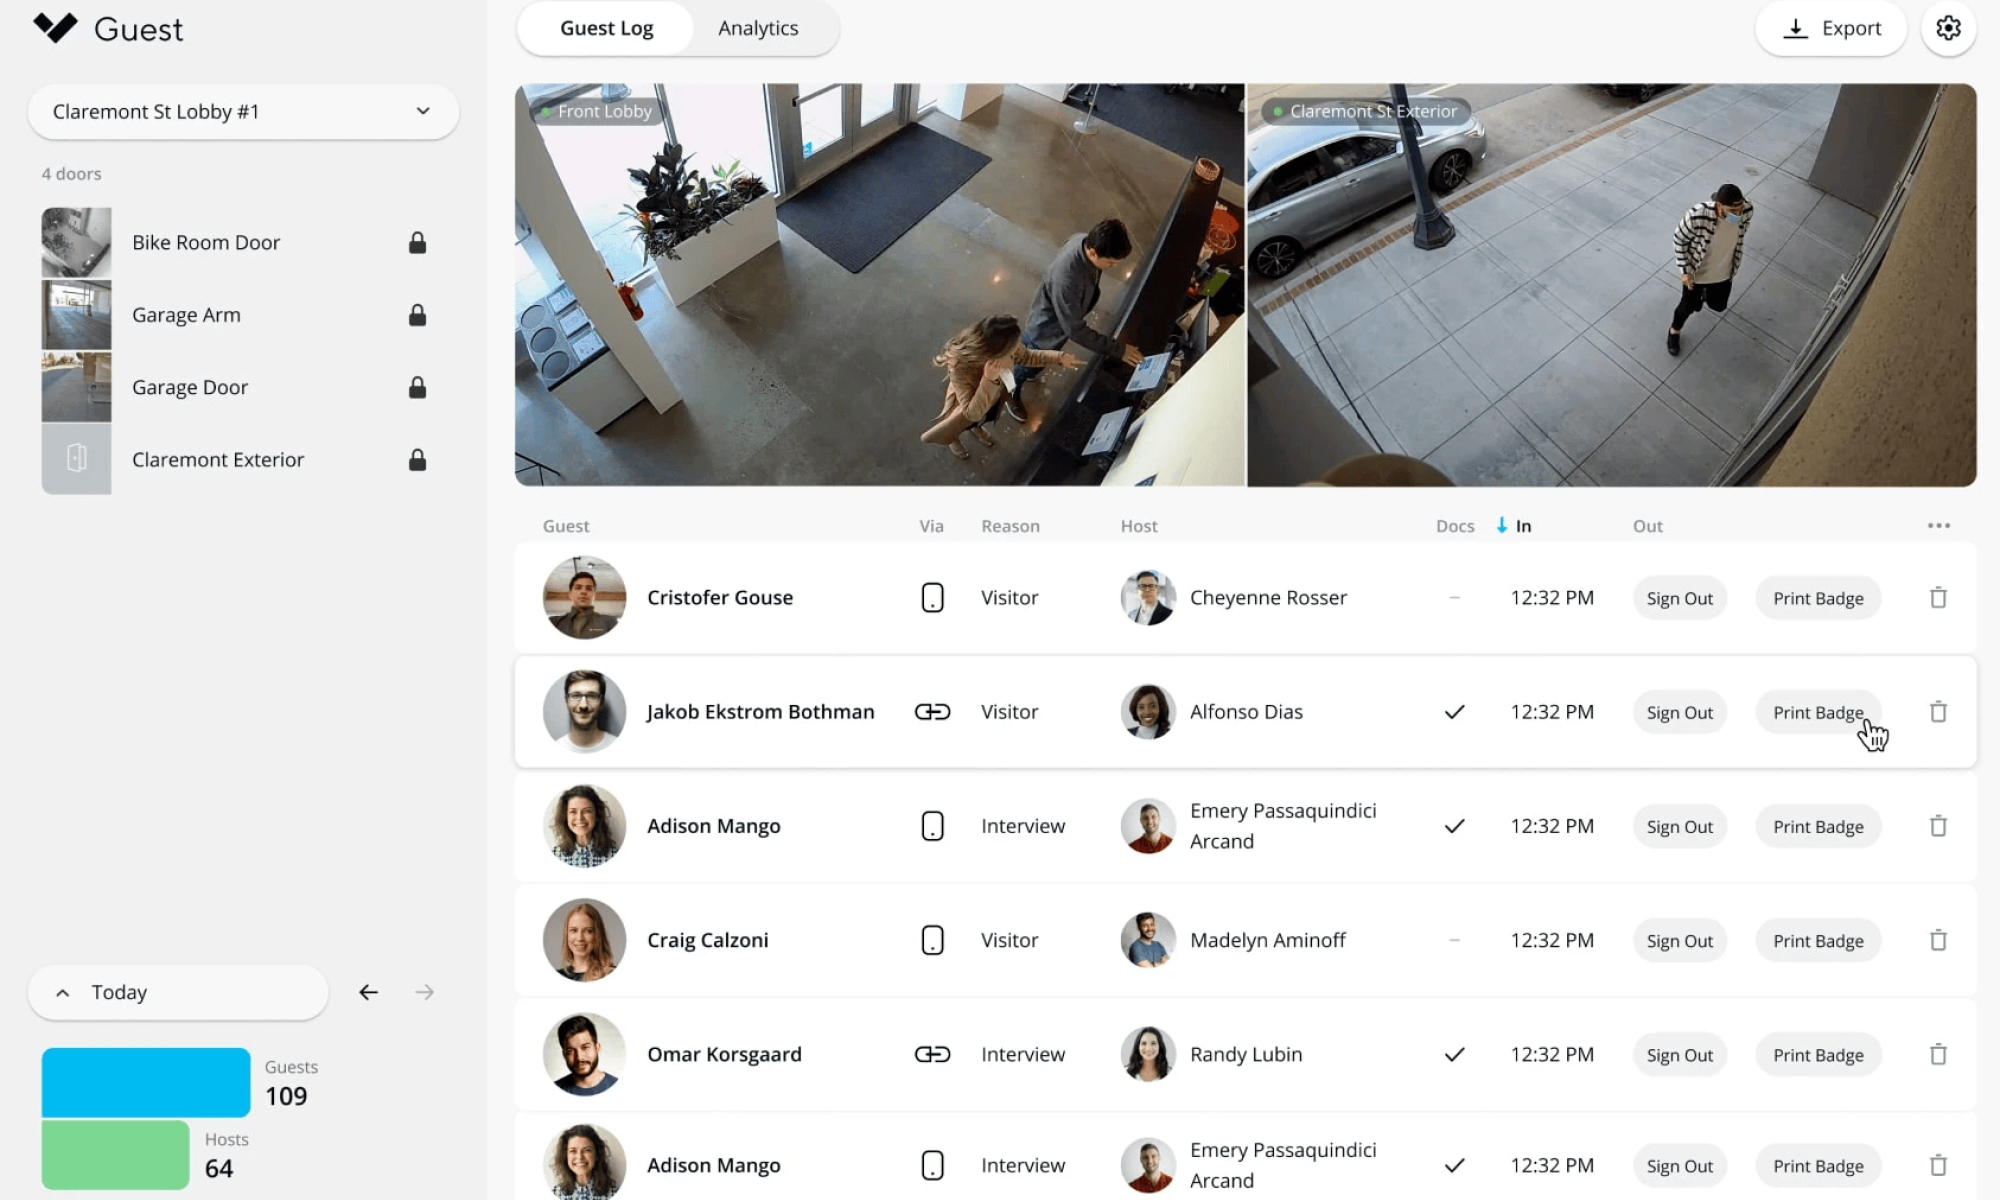Viewport: 2000px width, 1200px height.
Task: Toggle the Garage Door lock
Action: pyautogui.click(x=417, y=388)
